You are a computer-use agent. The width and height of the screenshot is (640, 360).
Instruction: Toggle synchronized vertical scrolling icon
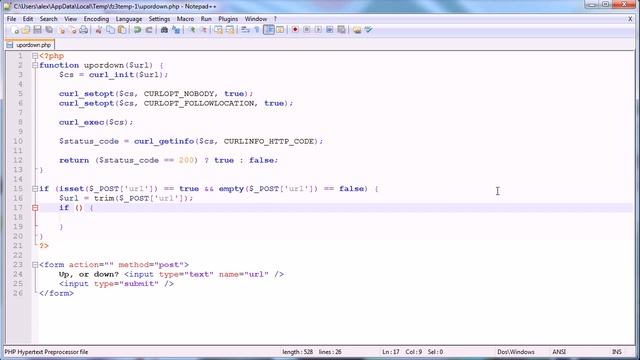[218, 30]
